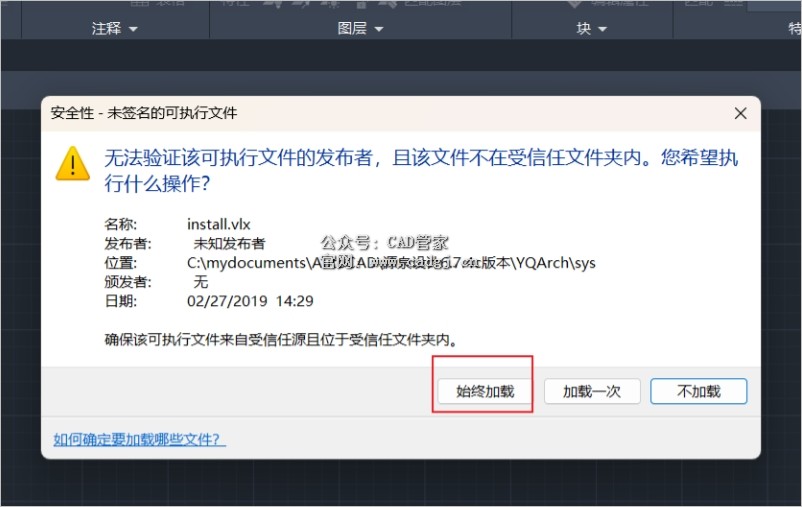Expand the 注释 ribbon panel dropdown
This screenshot has height=507, width=802.
(115, 29)
